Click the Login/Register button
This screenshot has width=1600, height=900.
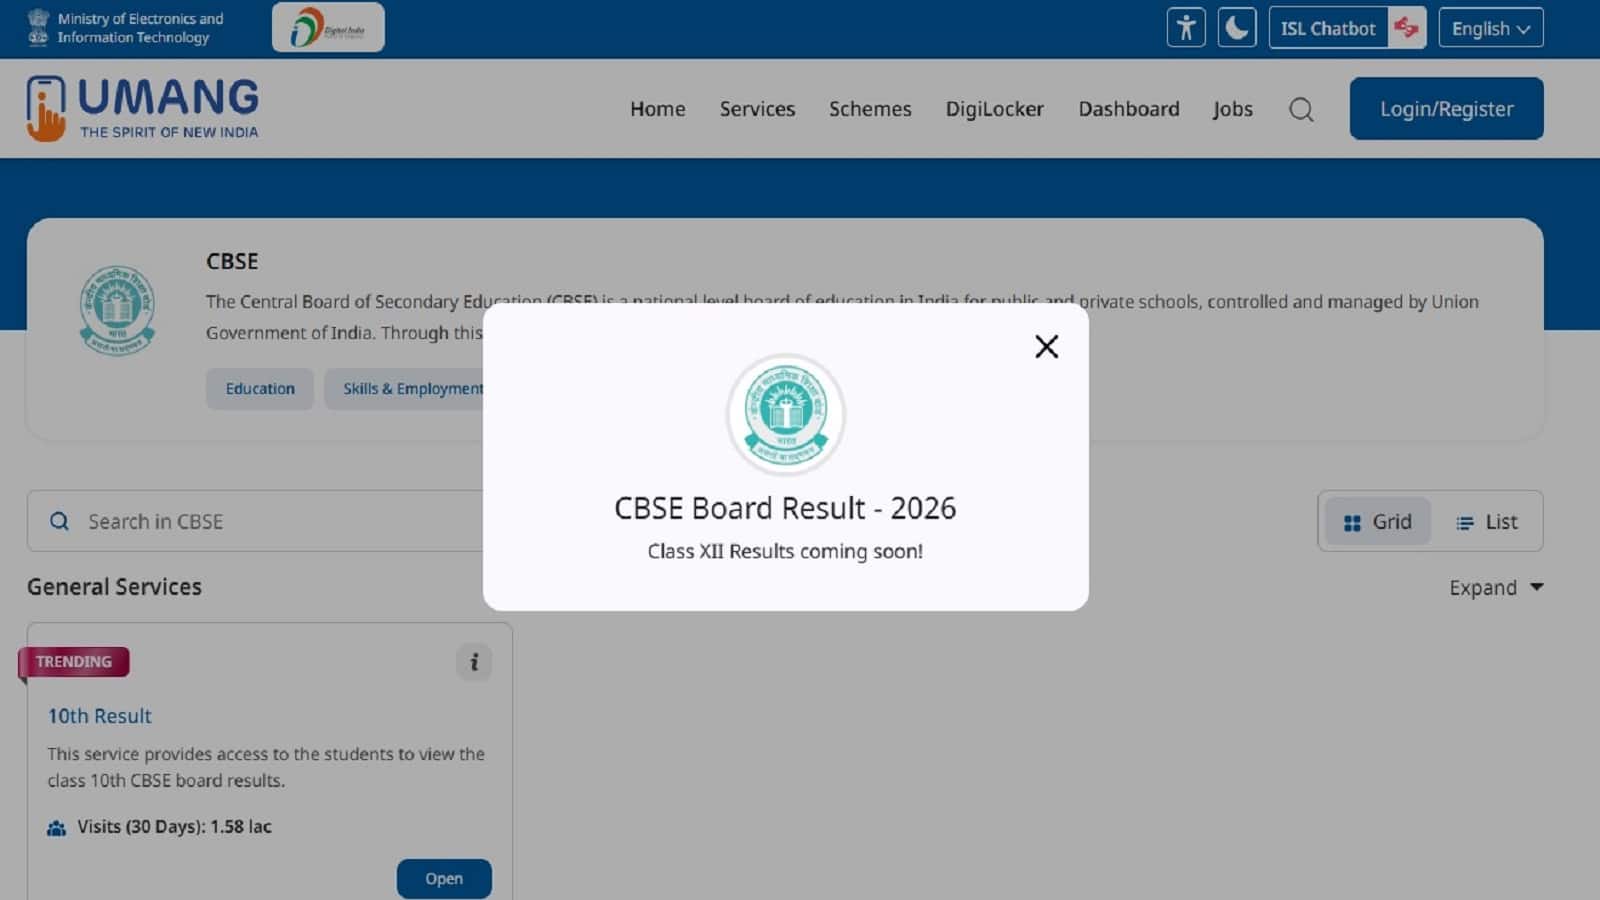1447,109
